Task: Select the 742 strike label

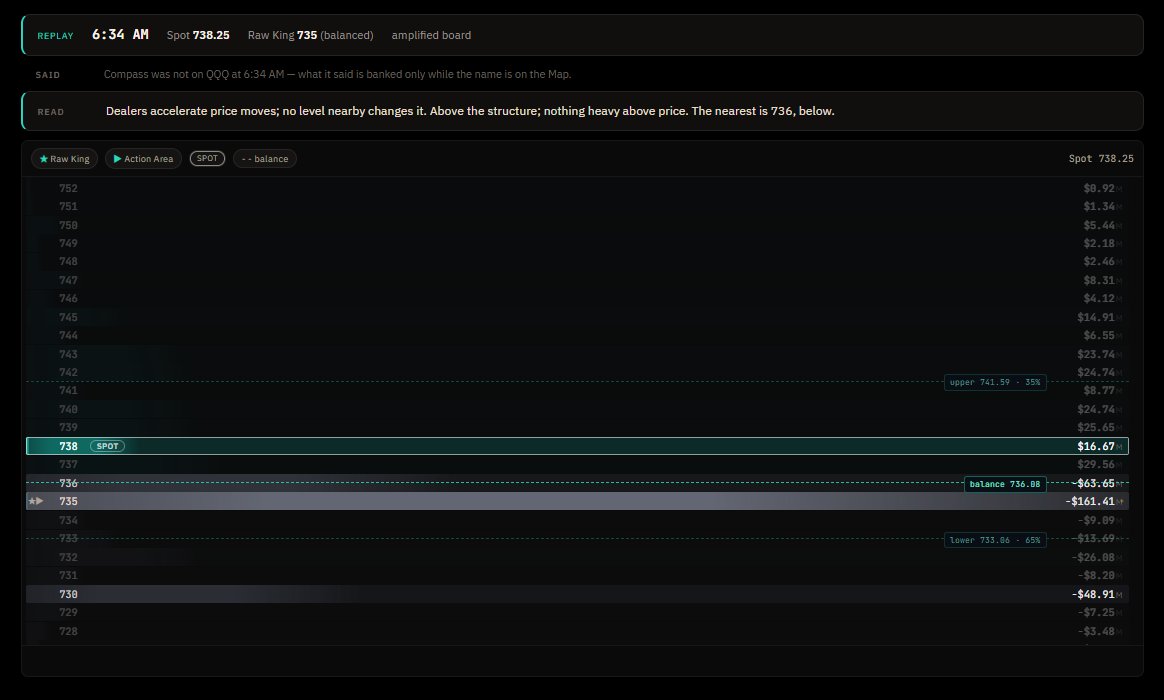Action: pyautogui.click(x=68, y=372)
